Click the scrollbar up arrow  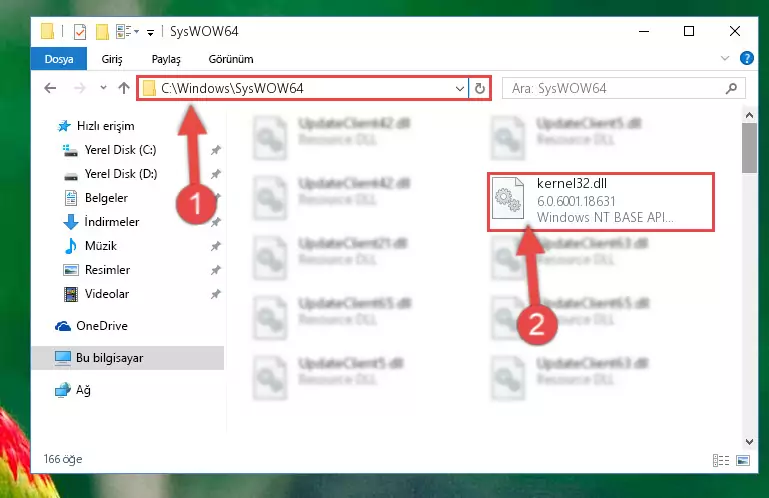pyautogui.click(x=749, y=115)
